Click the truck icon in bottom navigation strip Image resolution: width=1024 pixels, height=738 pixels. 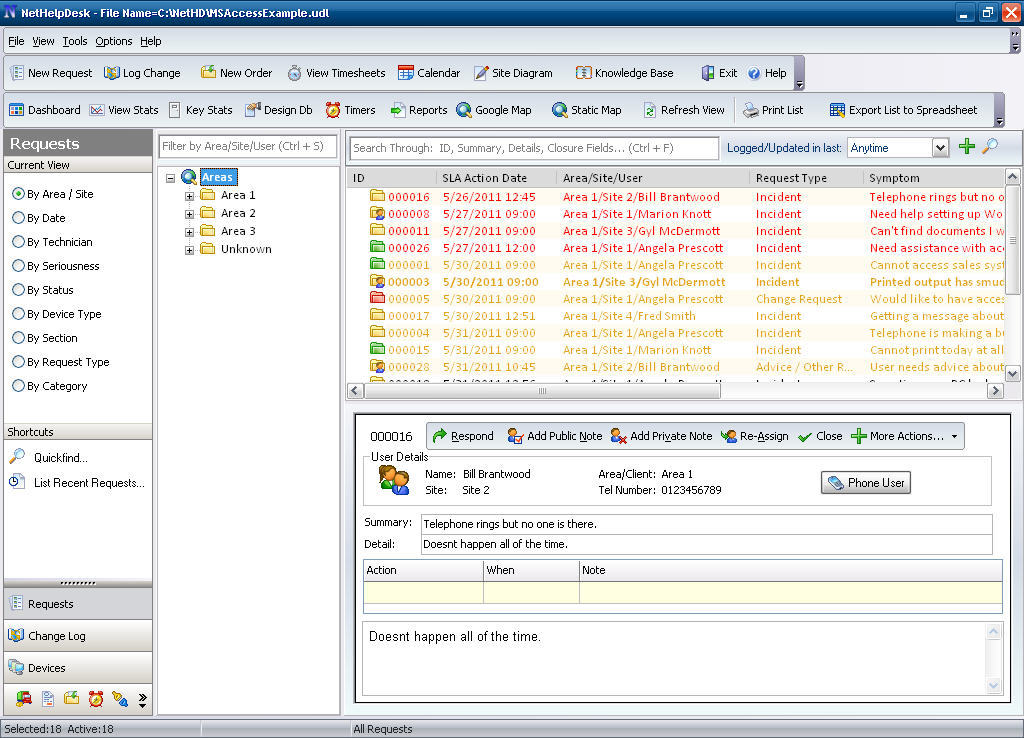[24, 699]
